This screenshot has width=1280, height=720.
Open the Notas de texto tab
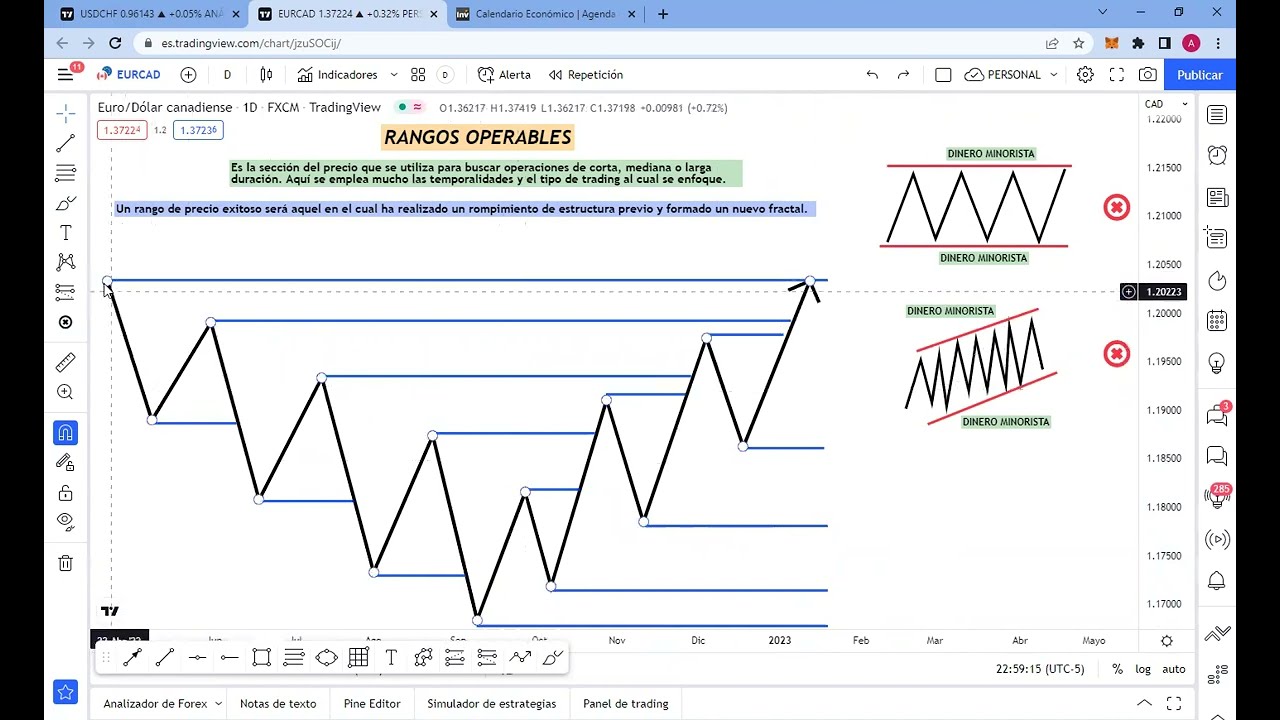point(278,704)
